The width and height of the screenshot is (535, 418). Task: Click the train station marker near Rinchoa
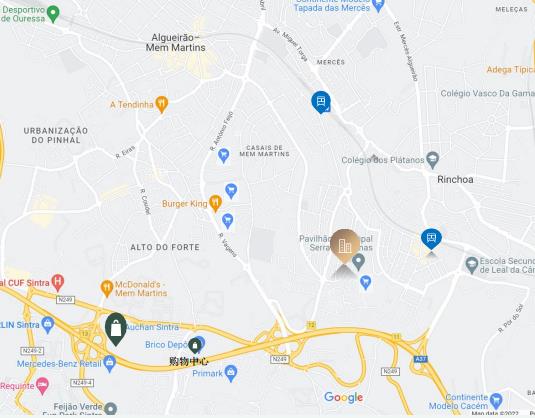431,239
